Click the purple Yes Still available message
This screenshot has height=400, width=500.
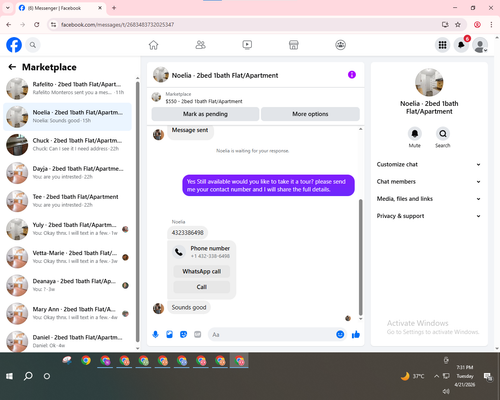coord(268,185)
